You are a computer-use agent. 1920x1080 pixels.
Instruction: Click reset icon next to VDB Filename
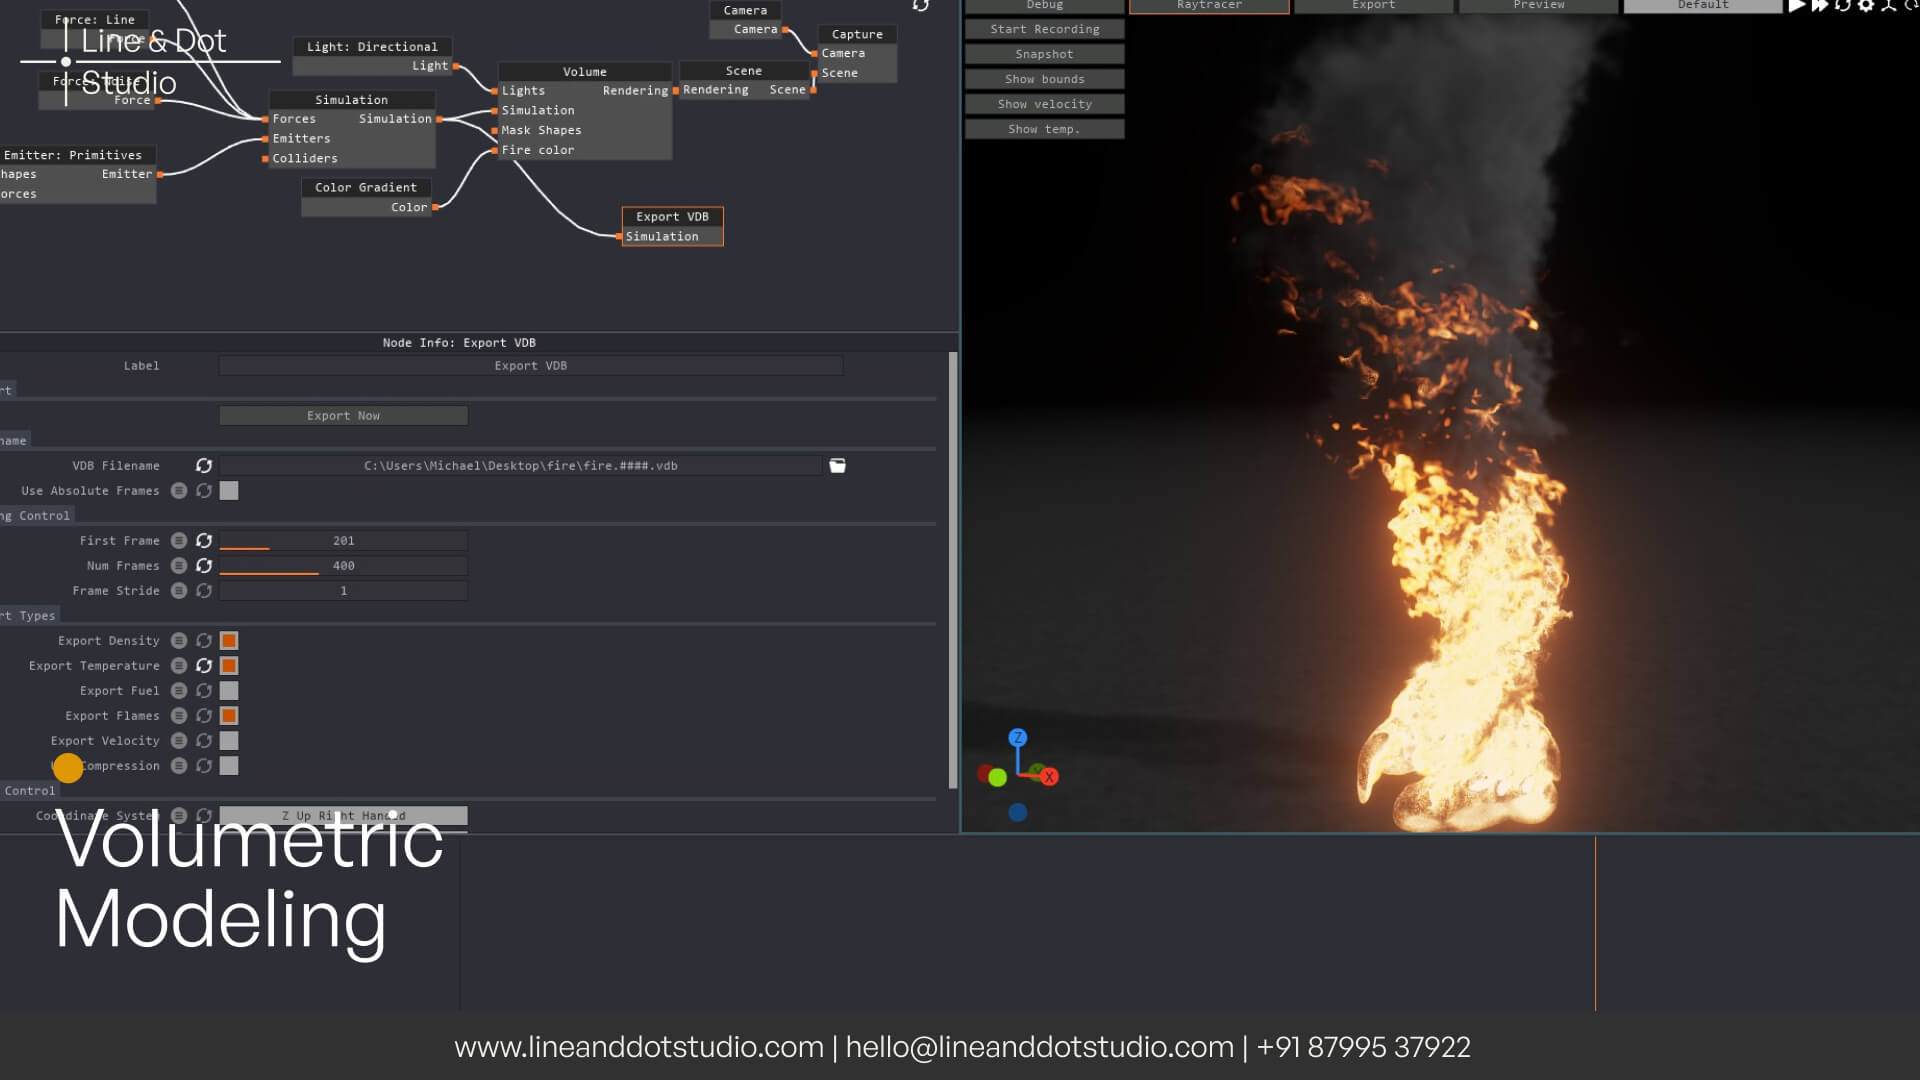tap(204, 466)
